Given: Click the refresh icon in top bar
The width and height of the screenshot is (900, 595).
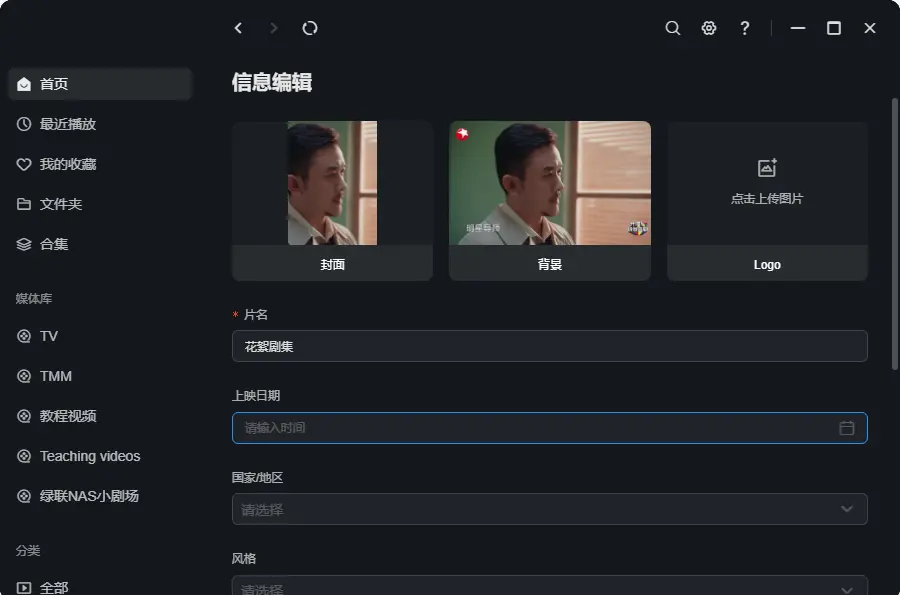Looking at the screenshot, I should [310, 28].
